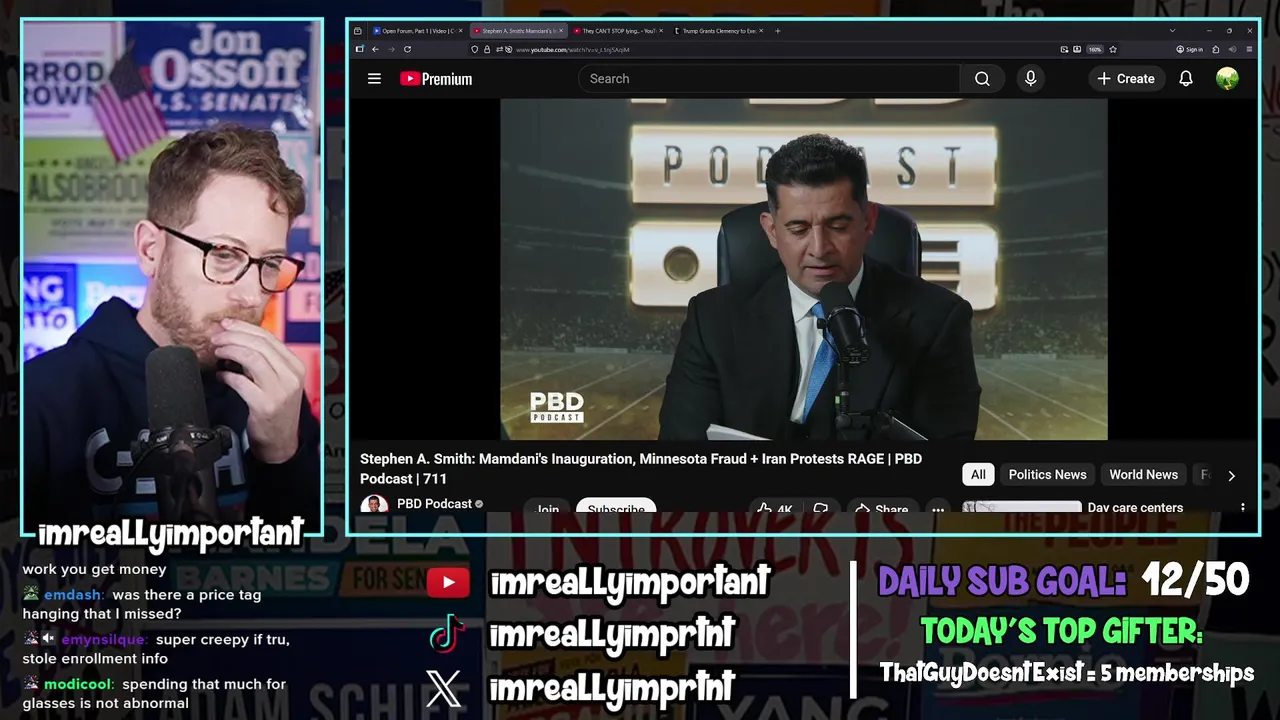The image size is (1280, 720).
Task: Open YouTube notifications bell
Action: coord(1185,79)
